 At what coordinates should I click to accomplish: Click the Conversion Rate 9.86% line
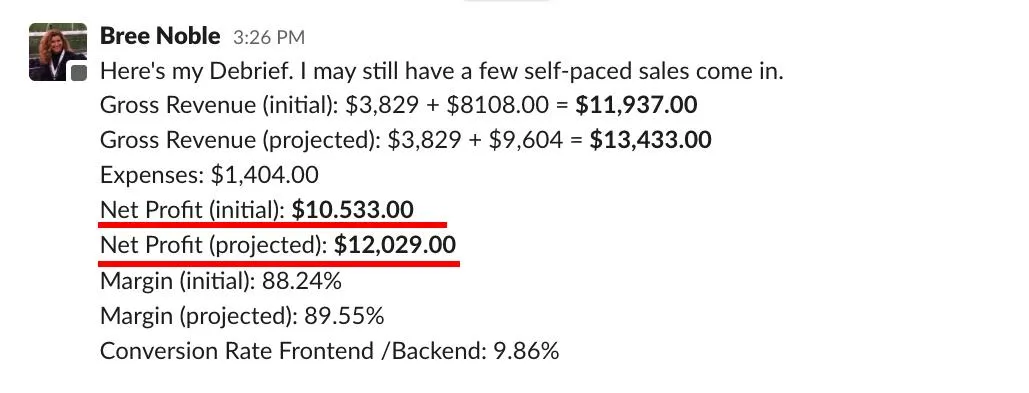329,352
